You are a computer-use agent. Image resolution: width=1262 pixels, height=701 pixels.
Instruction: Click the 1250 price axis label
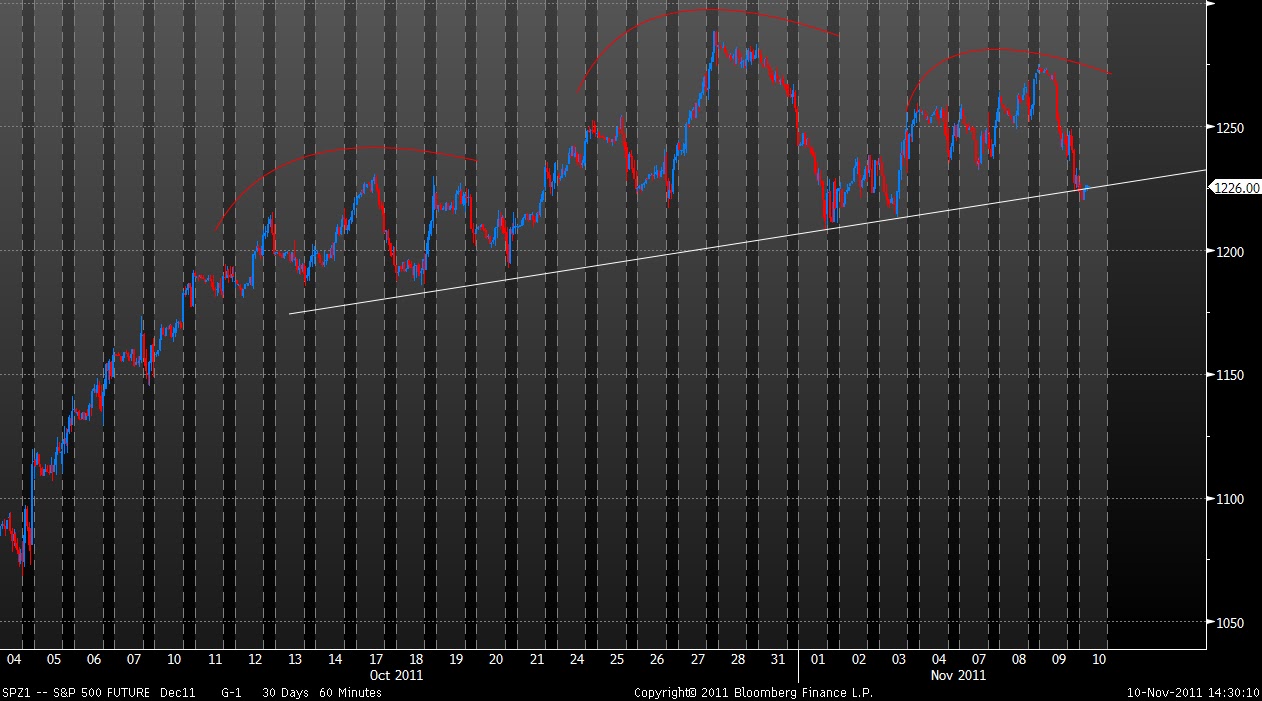1229,128
